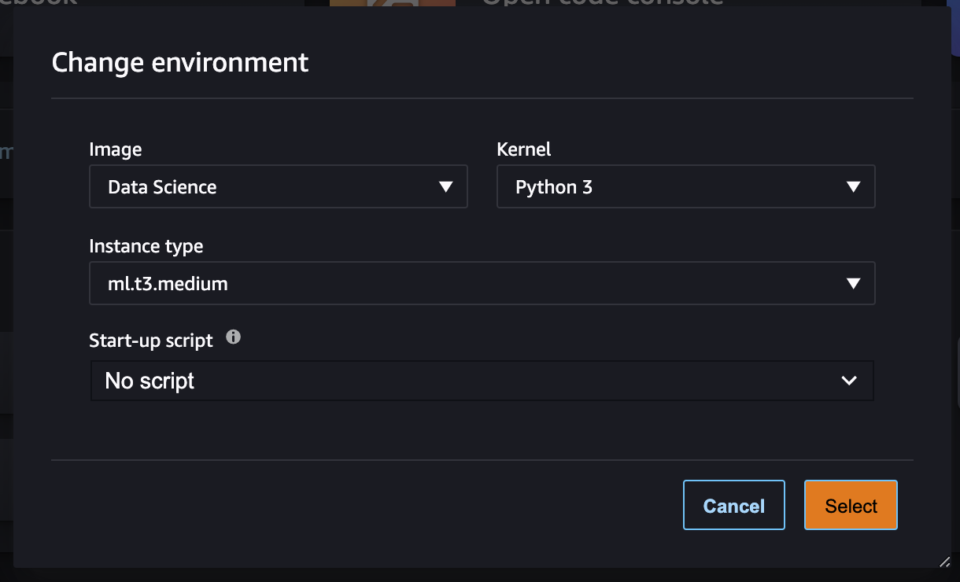This screenshot has width=960, height=582.
Task: Open the ml.t3.medium instance type selector
Action: coord(482,283)
